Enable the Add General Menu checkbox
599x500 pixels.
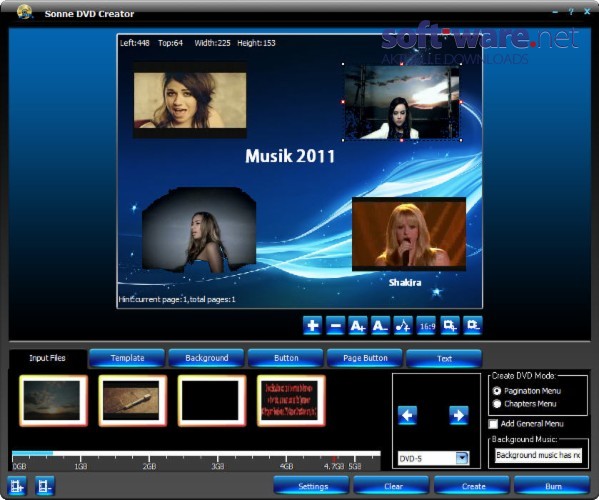click(x=493, y=424)
